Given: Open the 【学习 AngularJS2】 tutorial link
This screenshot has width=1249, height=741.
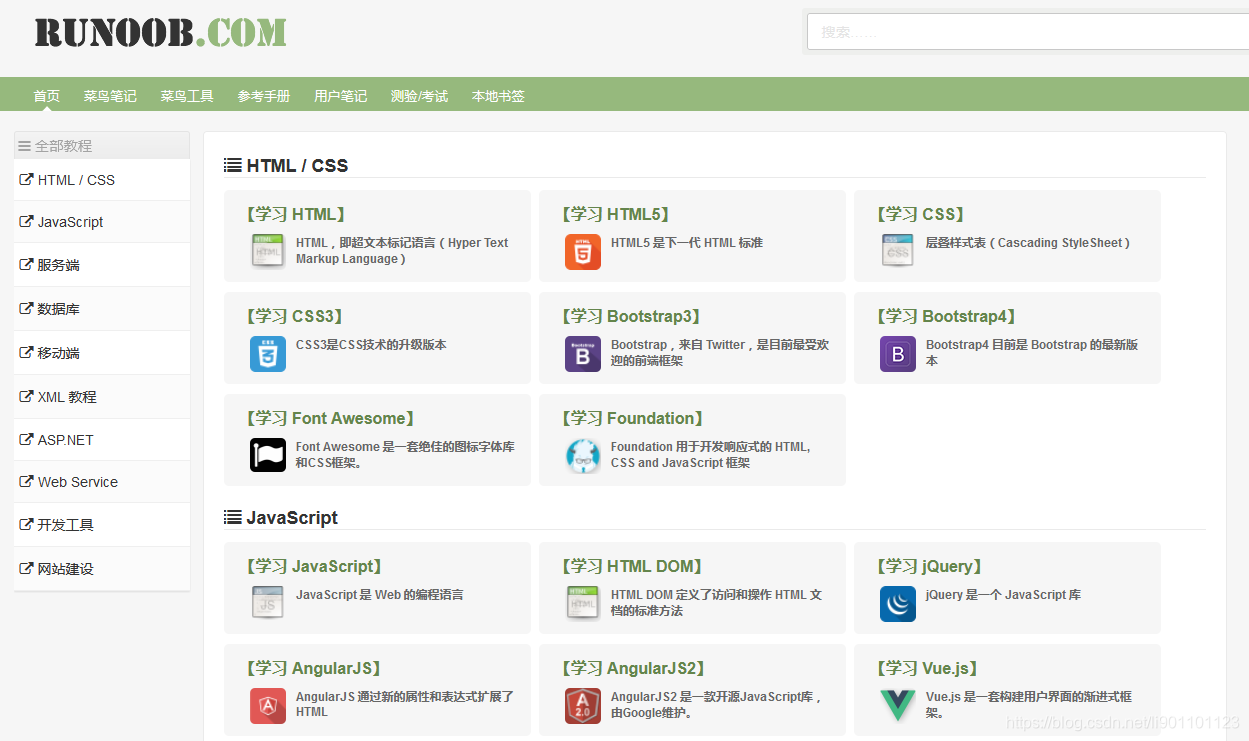Looking at the screenshot, I should coord(633,668).
